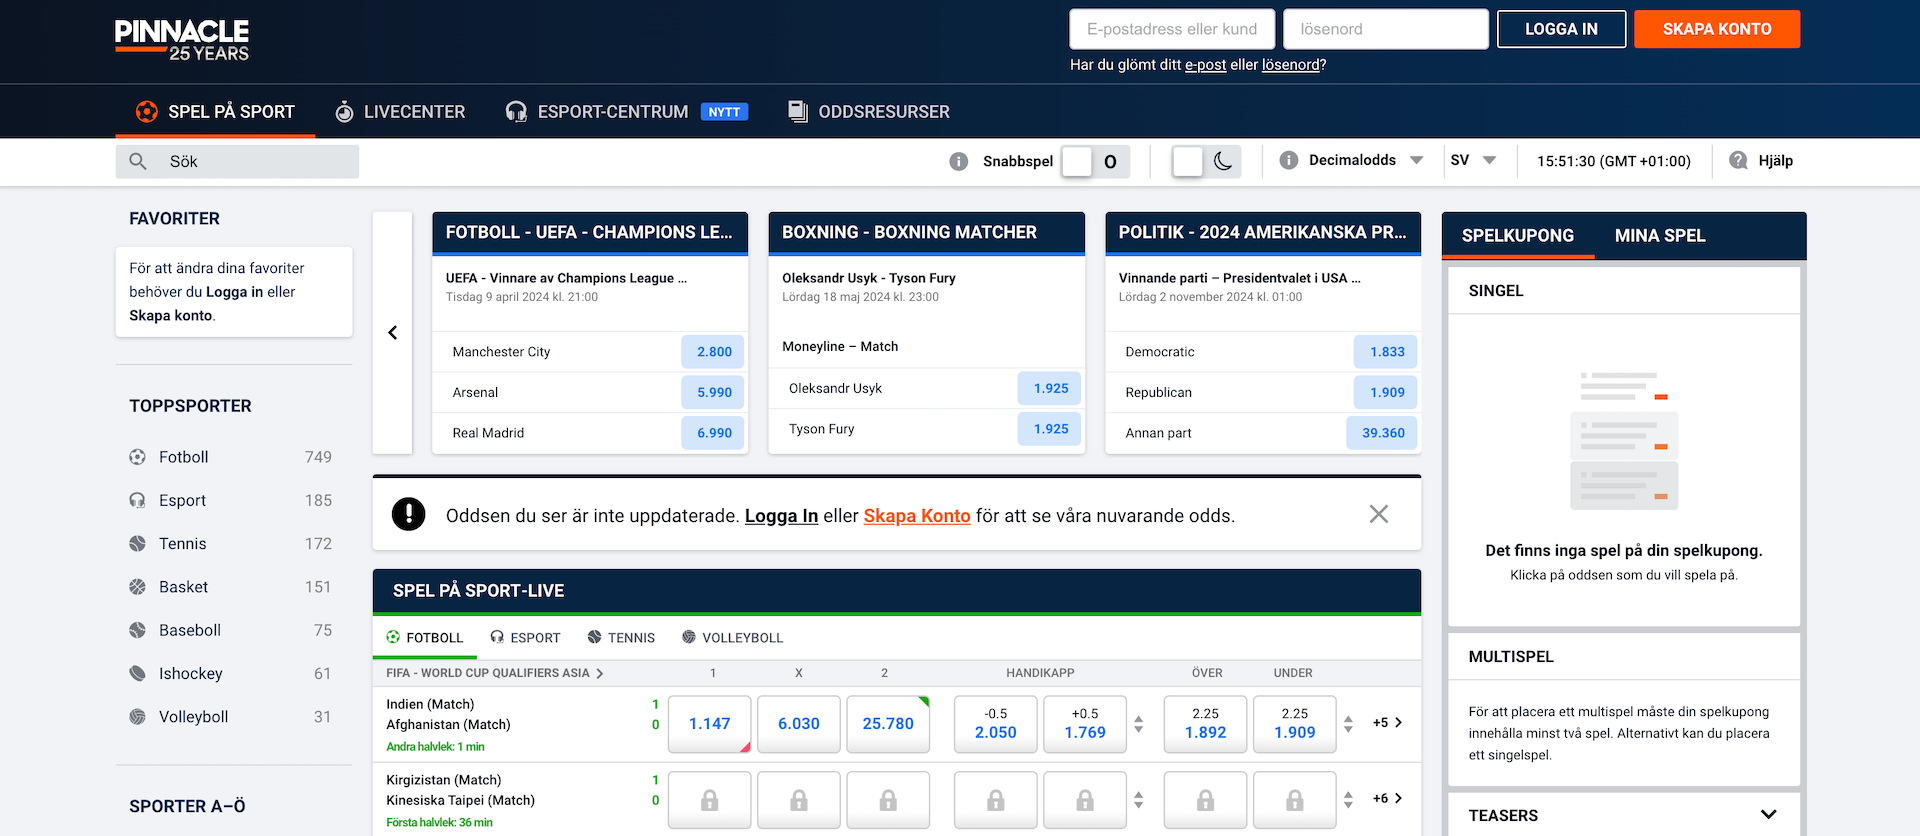Dismiss the odds warning with the X
Image resolution: width=1920 pixels, height=836 pixels.
point(1378,514)
